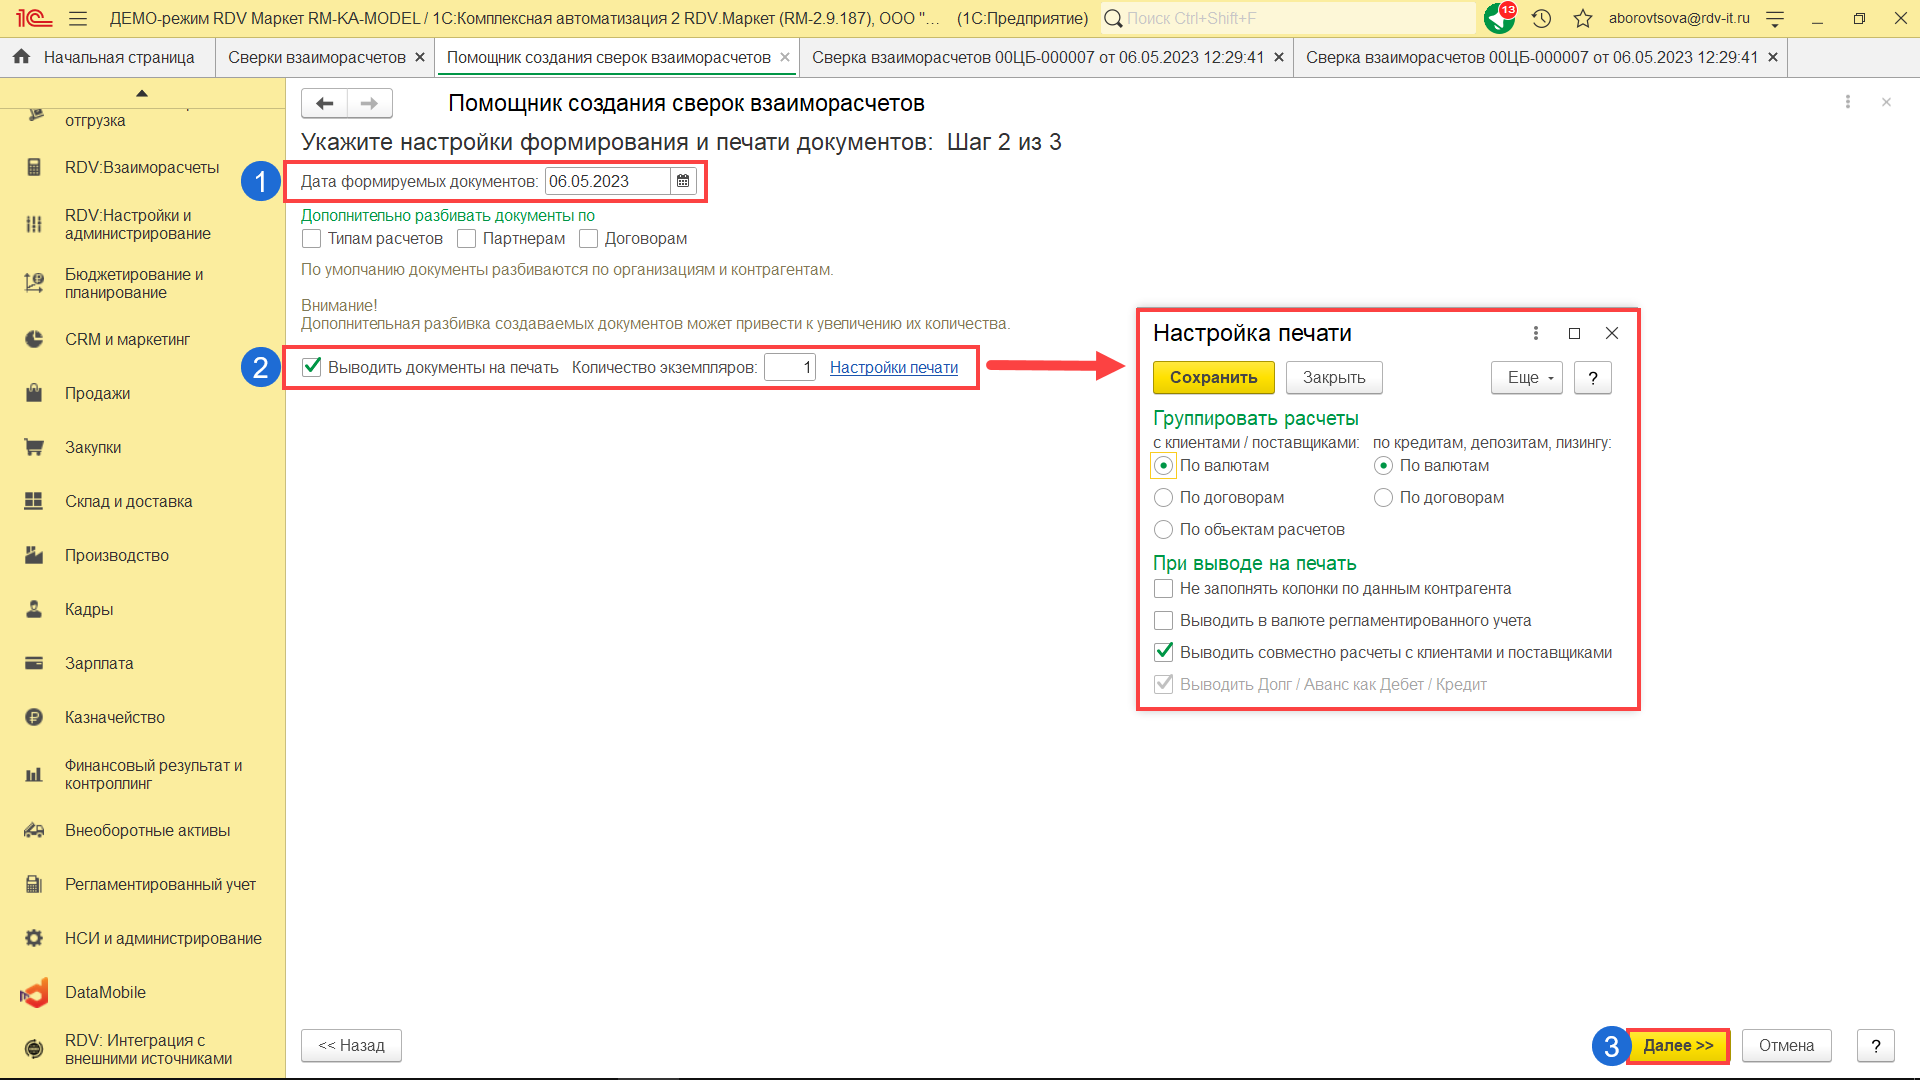Check Выводить в валюте регламентированного учета
The height and width of the screenshot is (1080, 1920).
(x=1164, y=620)
